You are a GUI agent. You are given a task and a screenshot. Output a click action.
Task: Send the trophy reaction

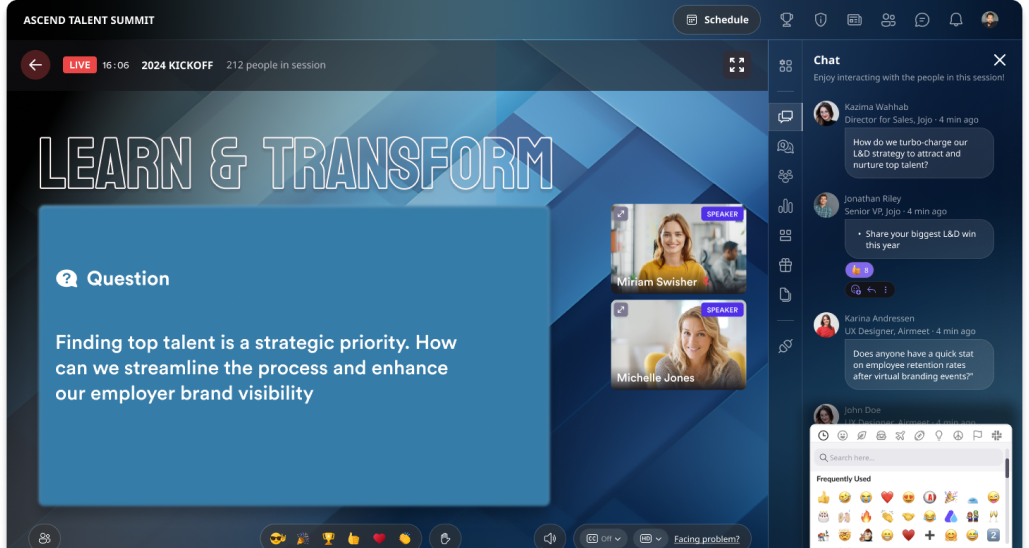click(328, 538)
